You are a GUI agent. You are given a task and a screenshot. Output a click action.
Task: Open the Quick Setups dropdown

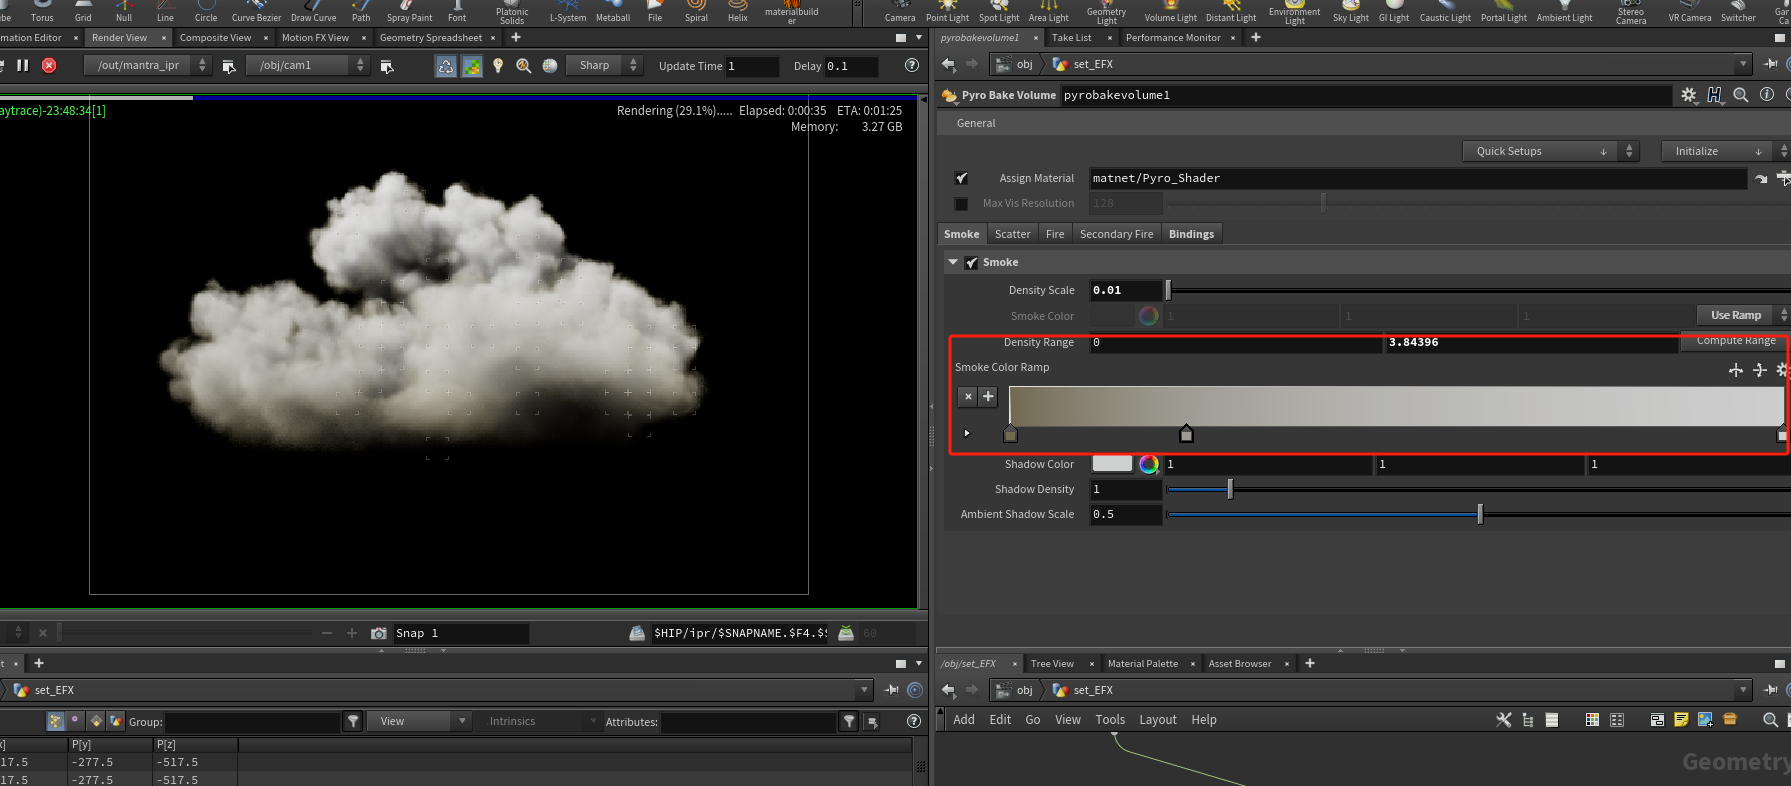[1551, 151]
